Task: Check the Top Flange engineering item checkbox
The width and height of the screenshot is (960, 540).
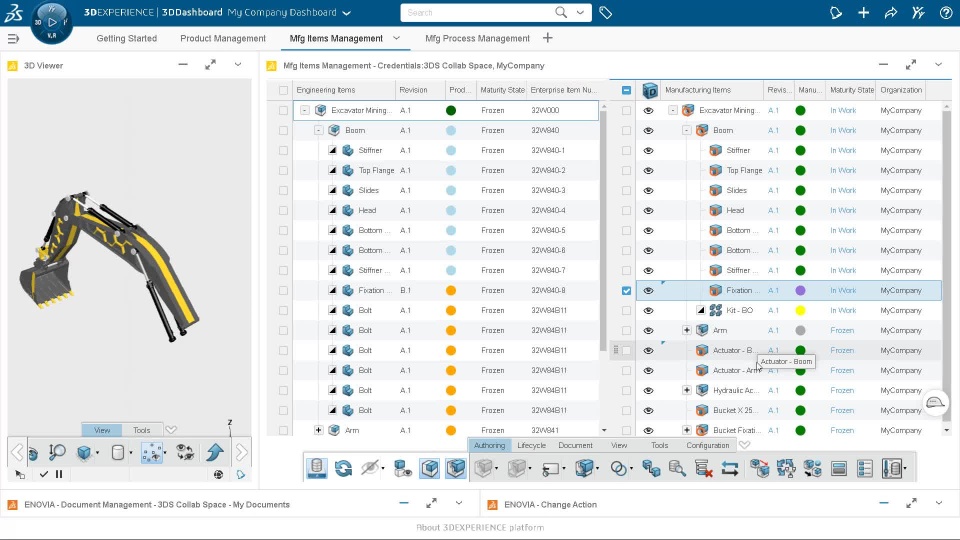Action: [x=283, y=171]
